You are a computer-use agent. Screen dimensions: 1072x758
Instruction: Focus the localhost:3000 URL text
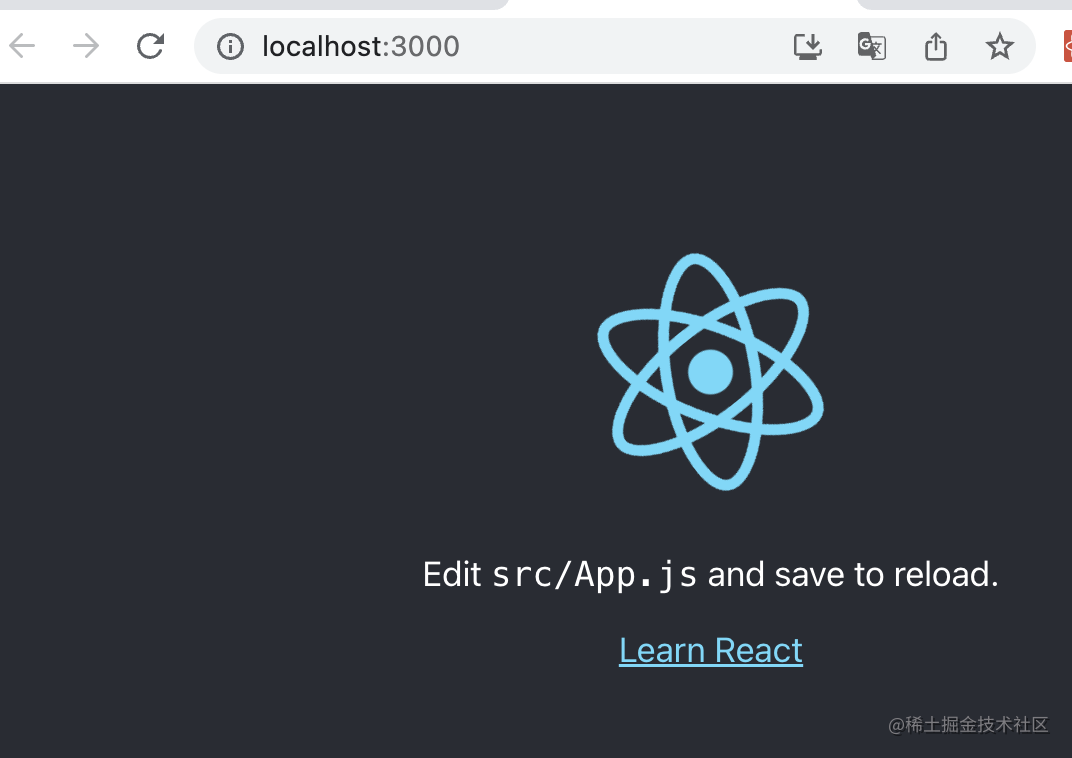click(361, 46)
